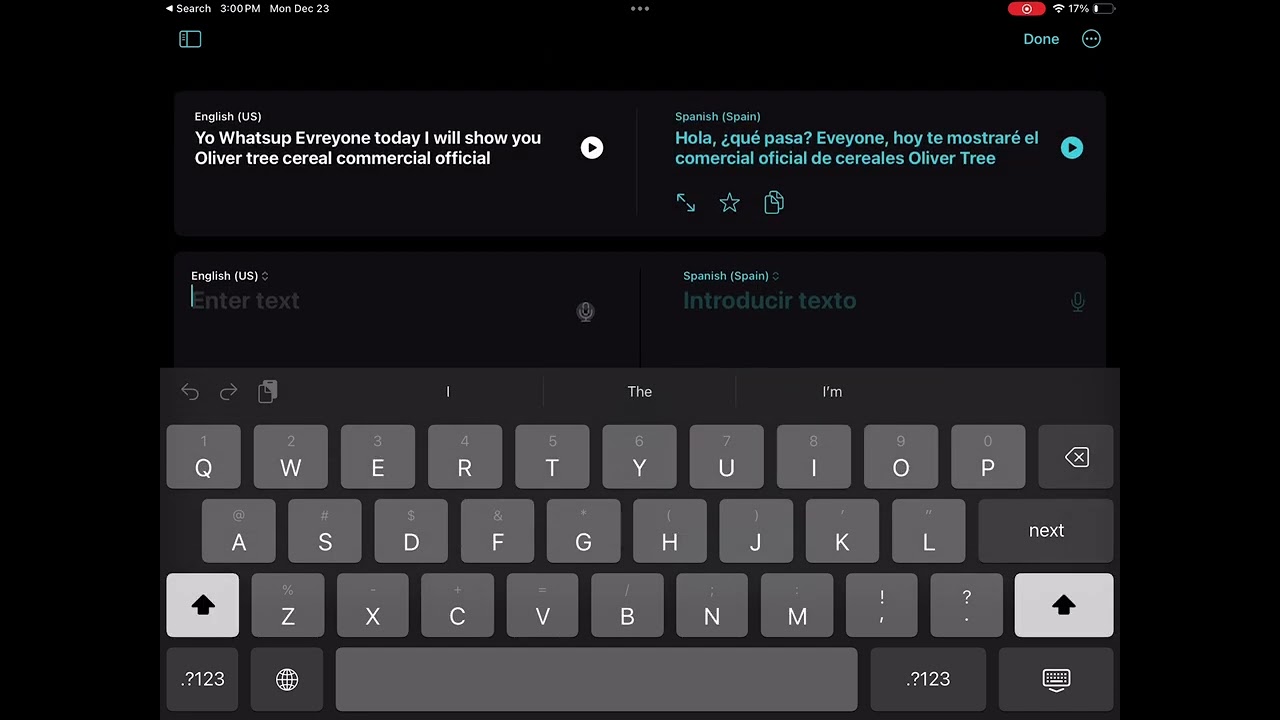Undo last keyboard action
Image resolution: width=1280 pixels, height=720 pixels.
pos(190,392)
